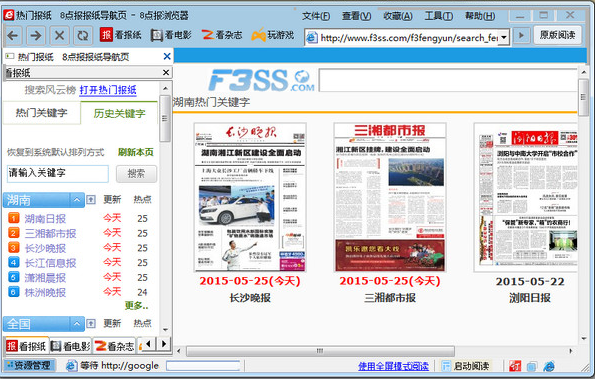
Task: Open the 工具(T) menu
Action: tap(439, 16)
